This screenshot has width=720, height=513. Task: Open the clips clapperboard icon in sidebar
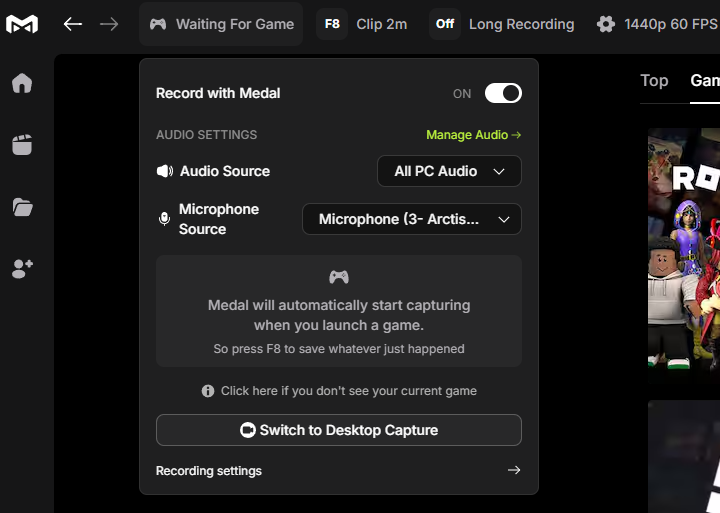point(22,145)
